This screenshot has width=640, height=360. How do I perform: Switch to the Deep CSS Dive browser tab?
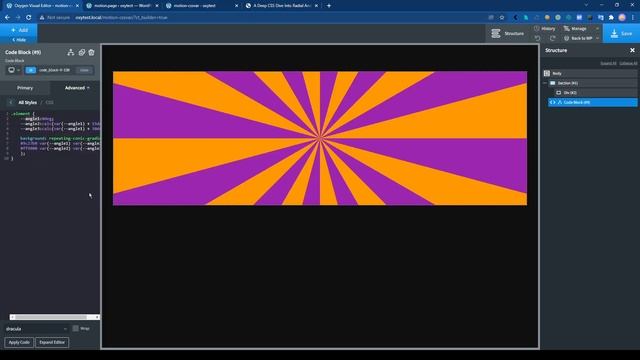pos(281,6)
